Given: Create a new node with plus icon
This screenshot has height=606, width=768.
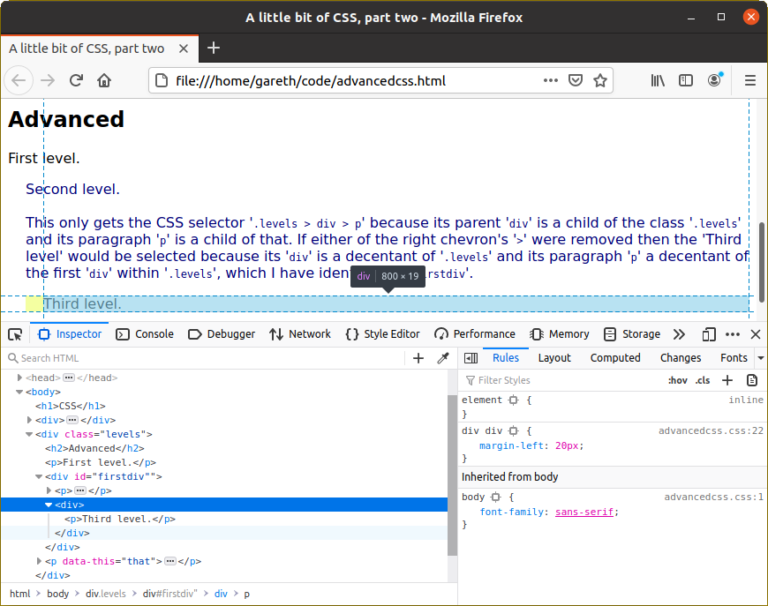Looking at the screenshot, I should point(418,358).
